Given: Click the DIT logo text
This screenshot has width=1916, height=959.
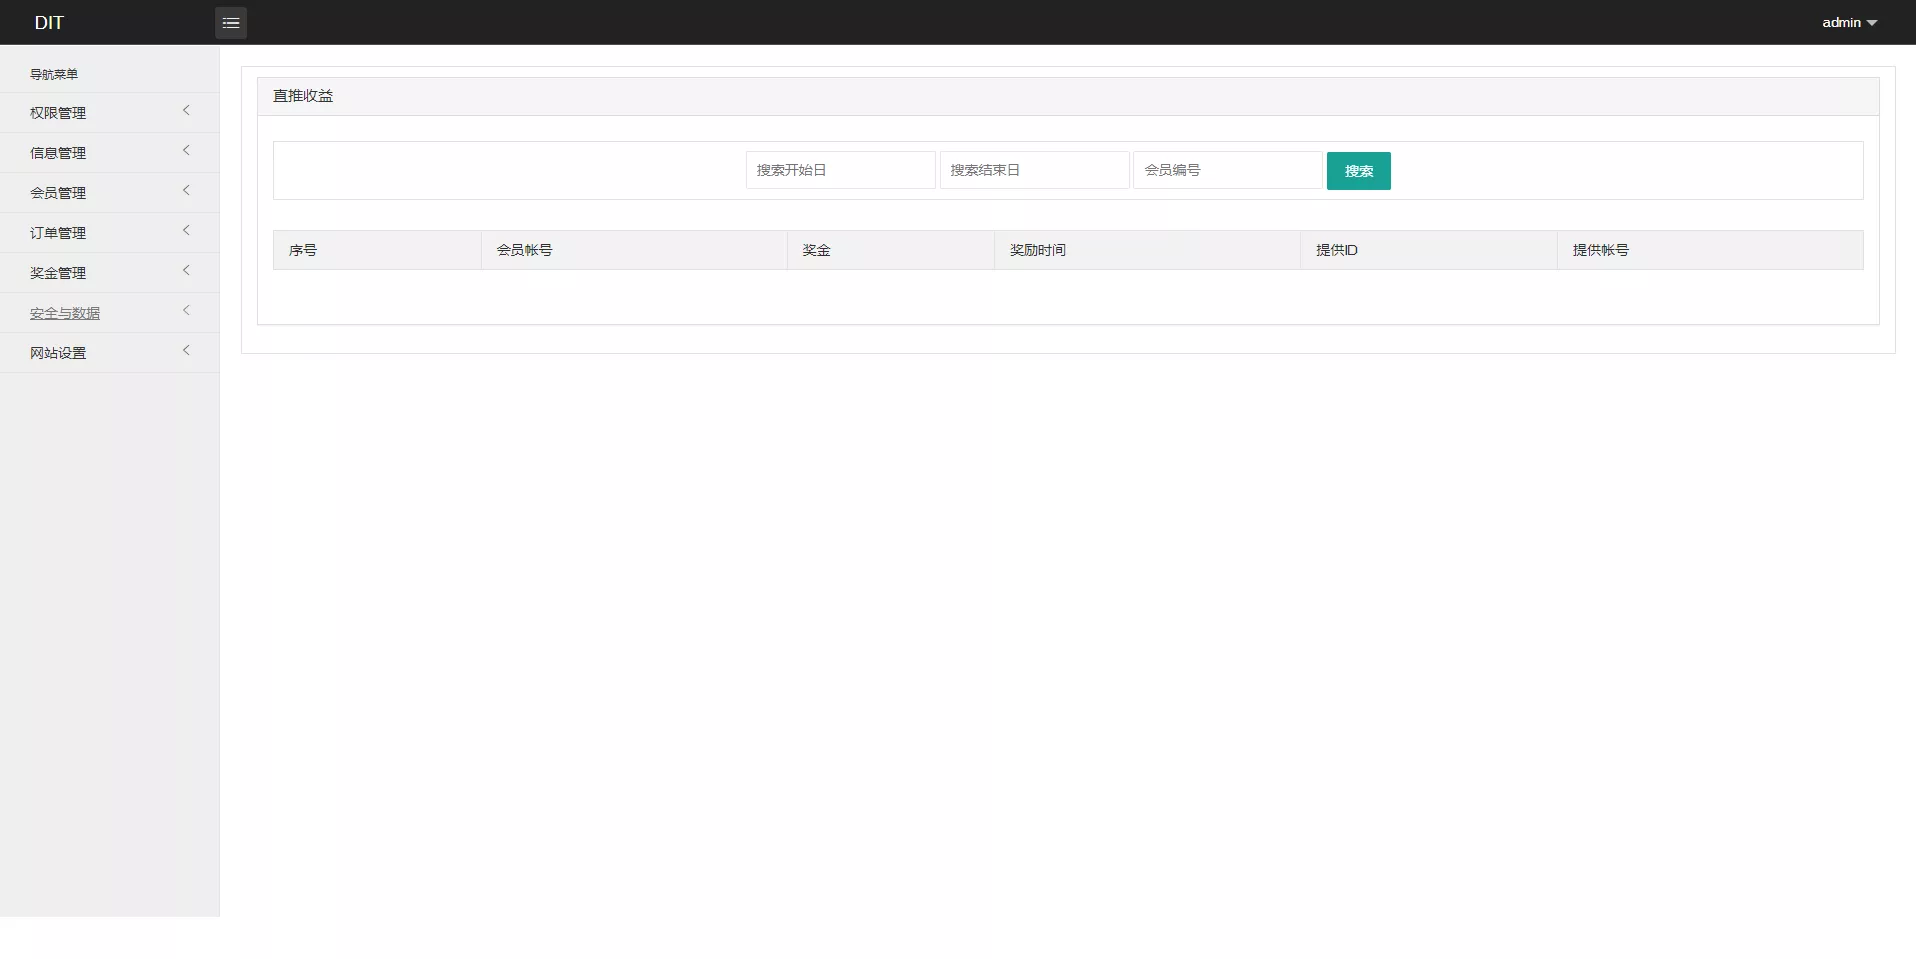Looking at the screenshot, I should tap(49, 23).
